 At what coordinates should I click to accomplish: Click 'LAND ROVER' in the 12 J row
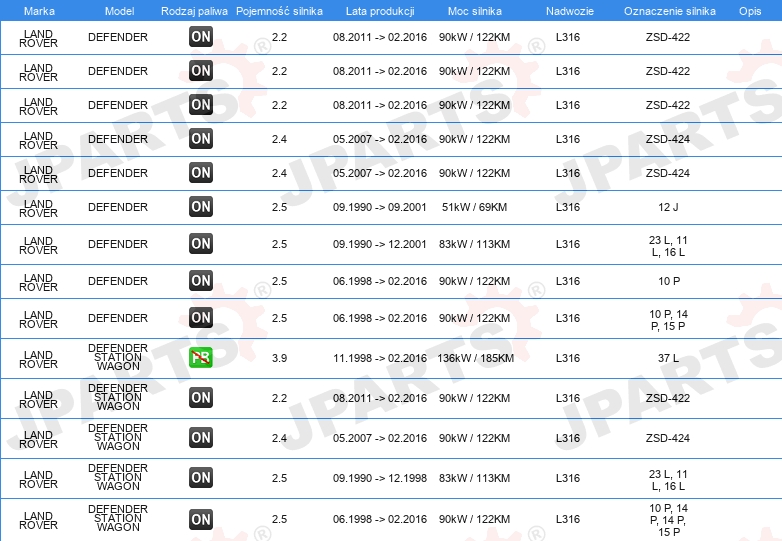(38, 208)
